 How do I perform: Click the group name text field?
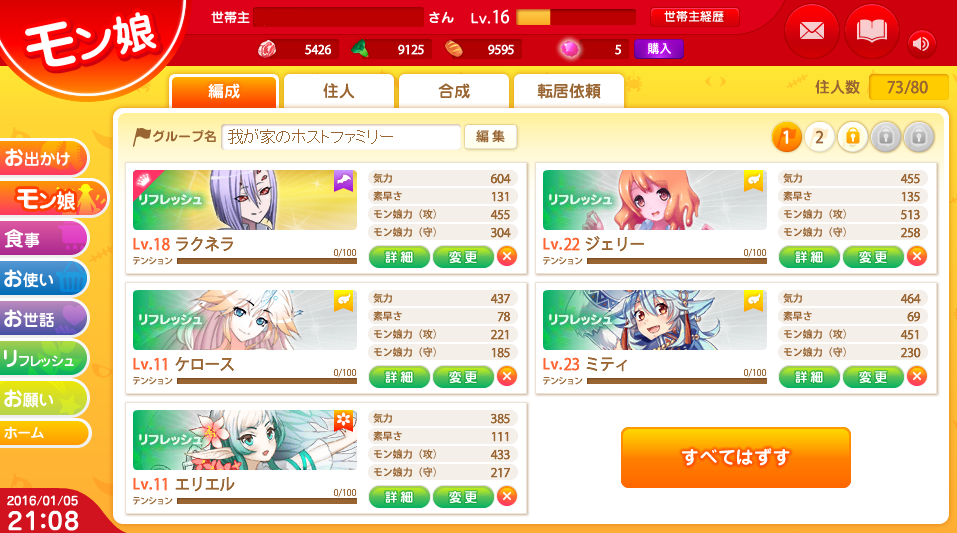(341, 137)
